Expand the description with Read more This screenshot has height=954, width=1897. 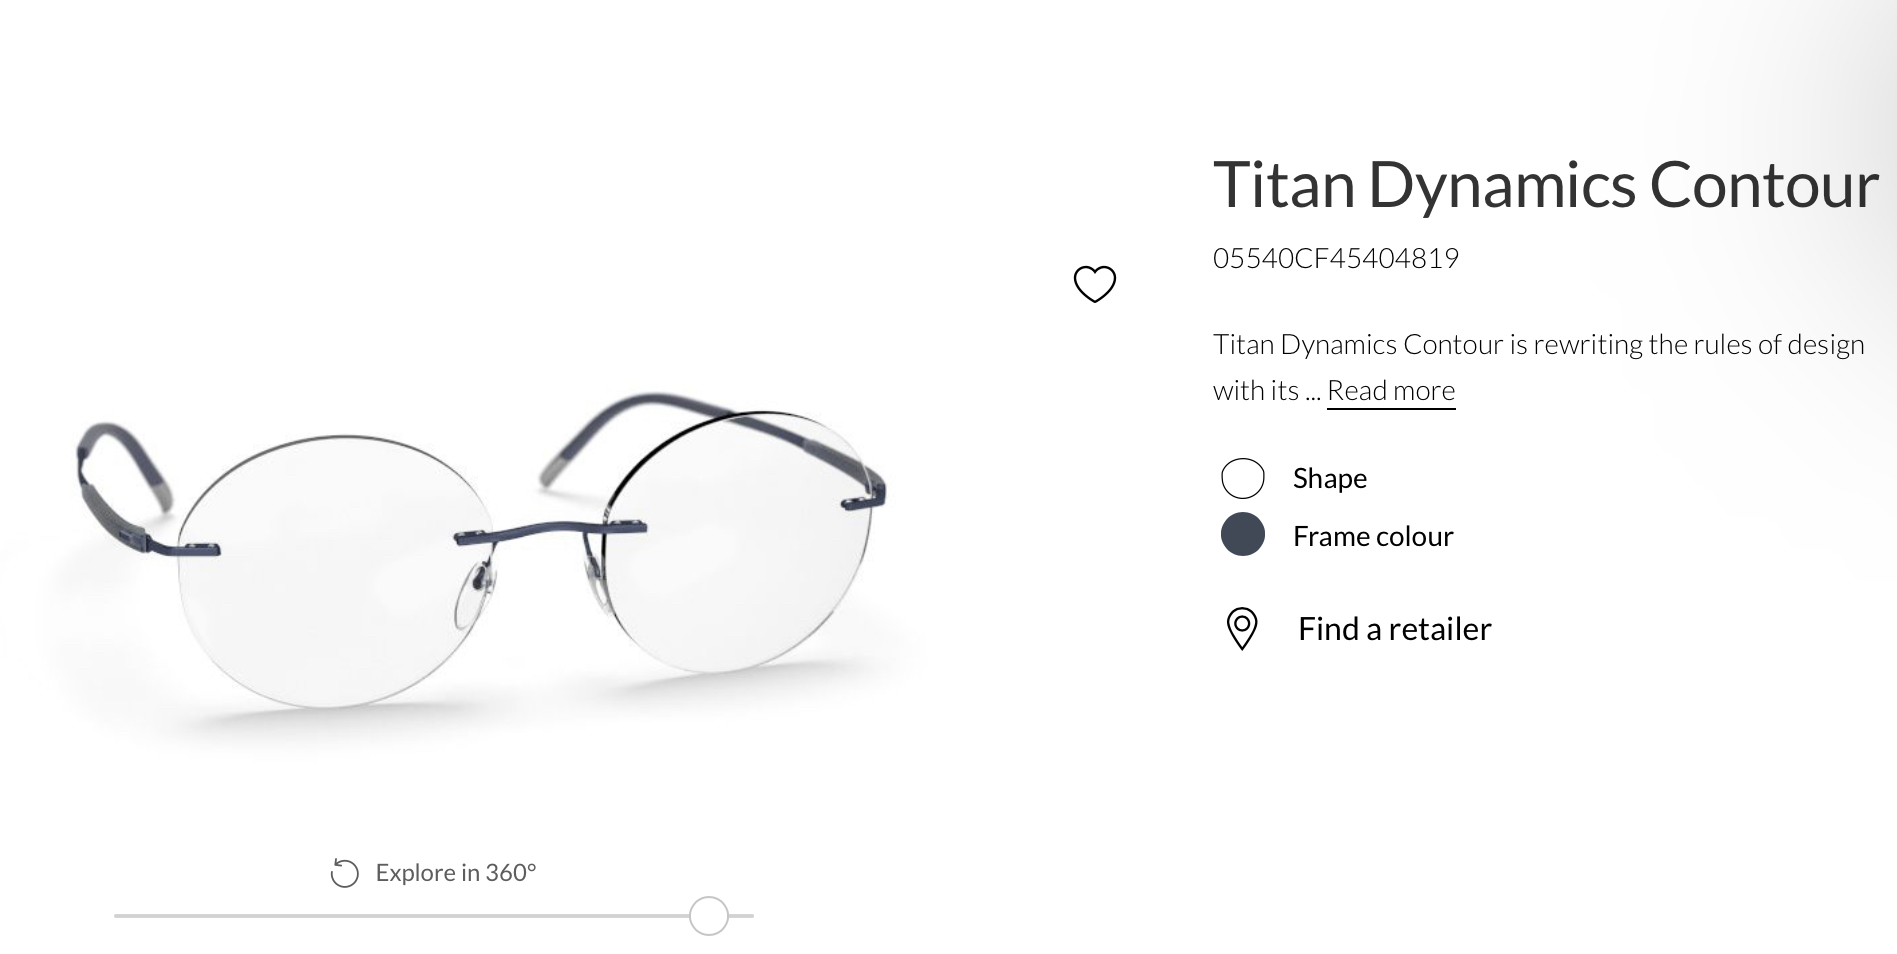click(x=1390, y=390)
